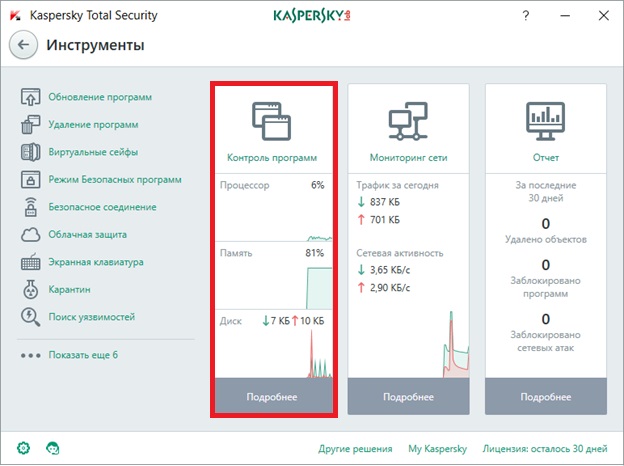
Task: Click the Отчет monitor chart icon
Action: pos(546,121)
